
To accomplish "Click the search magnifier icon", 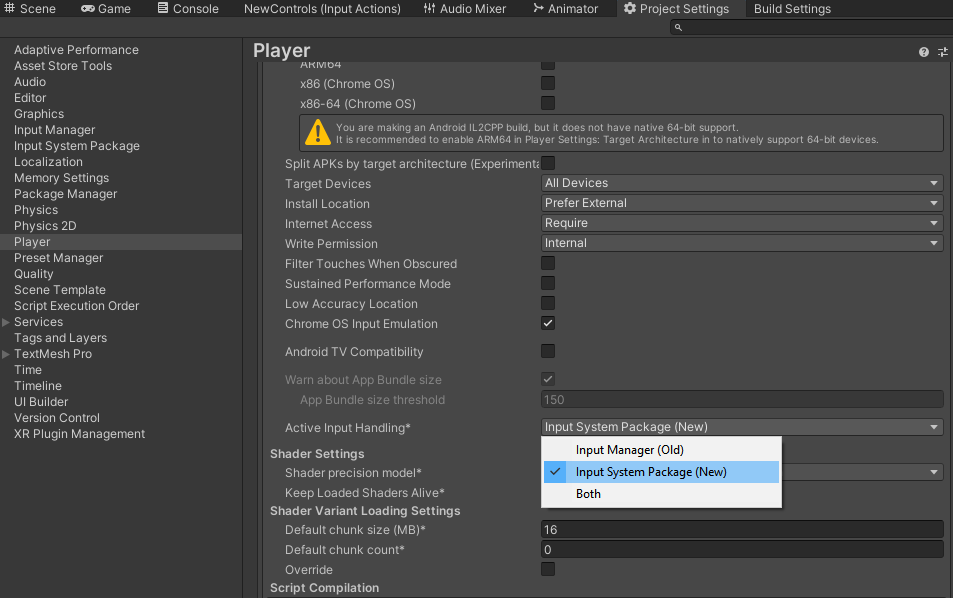I will pyautogui.click(x=679, y=27).
